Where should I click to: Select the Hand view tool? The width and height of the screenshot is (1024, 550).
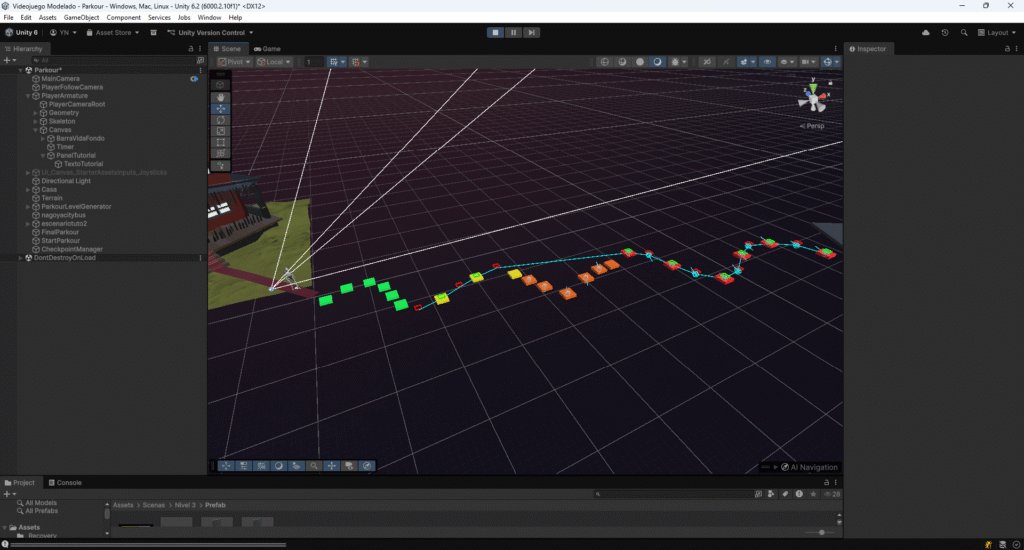pyautogui.click(x=221, y=97)
